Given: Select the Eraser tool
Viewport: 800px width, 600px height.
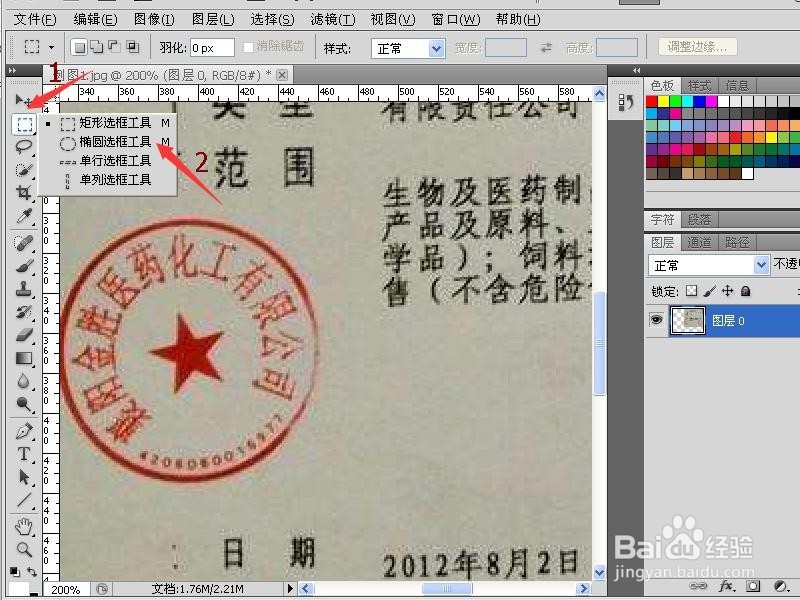Looking at the screenshot, I should point(23,335).
